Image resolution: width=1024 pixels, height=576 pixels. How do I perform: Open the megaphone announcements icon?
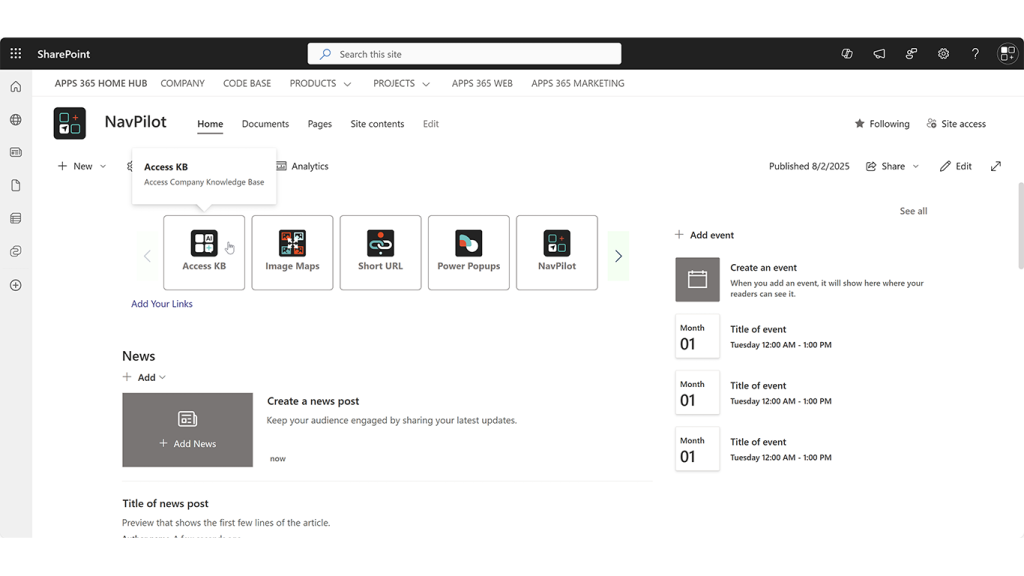pos(879,54)
